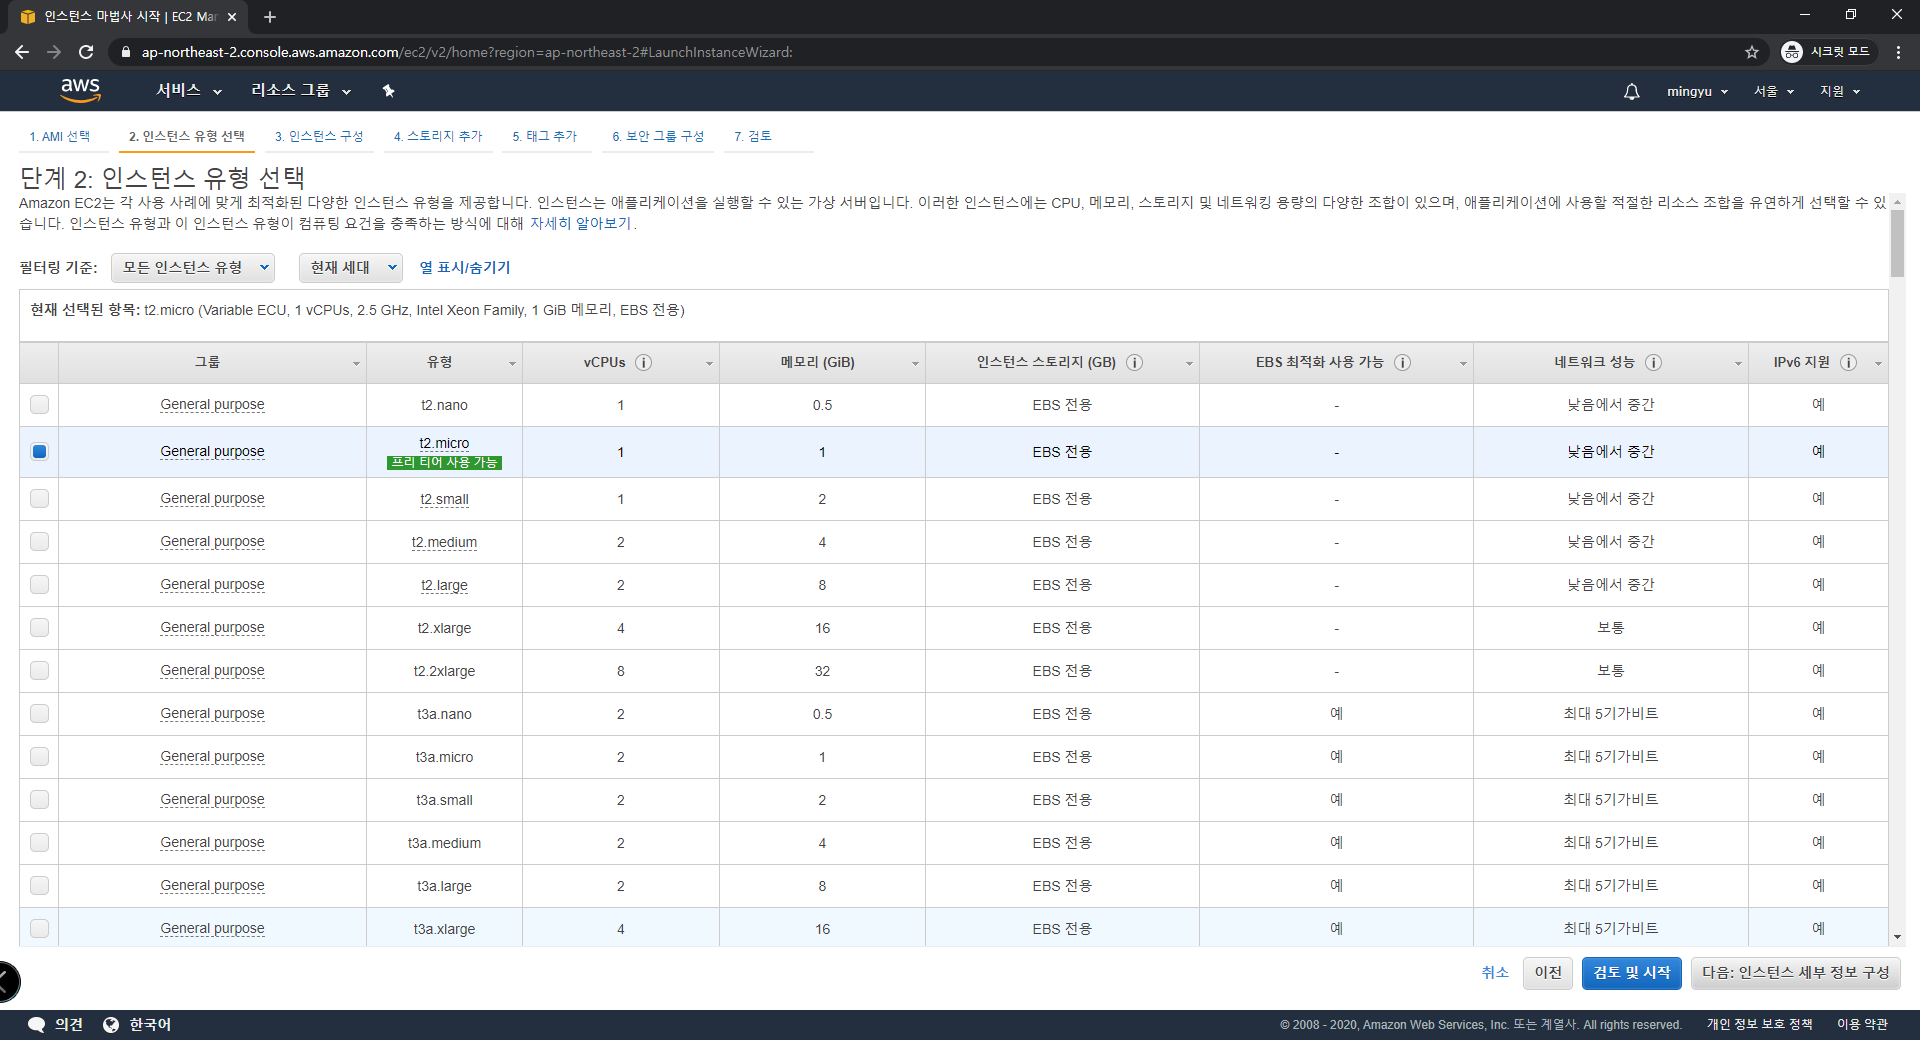Click 다음: 인스턴스 세부 정보 구성
This screenshot has height=1040, width=1920.
pos(1796,973)
